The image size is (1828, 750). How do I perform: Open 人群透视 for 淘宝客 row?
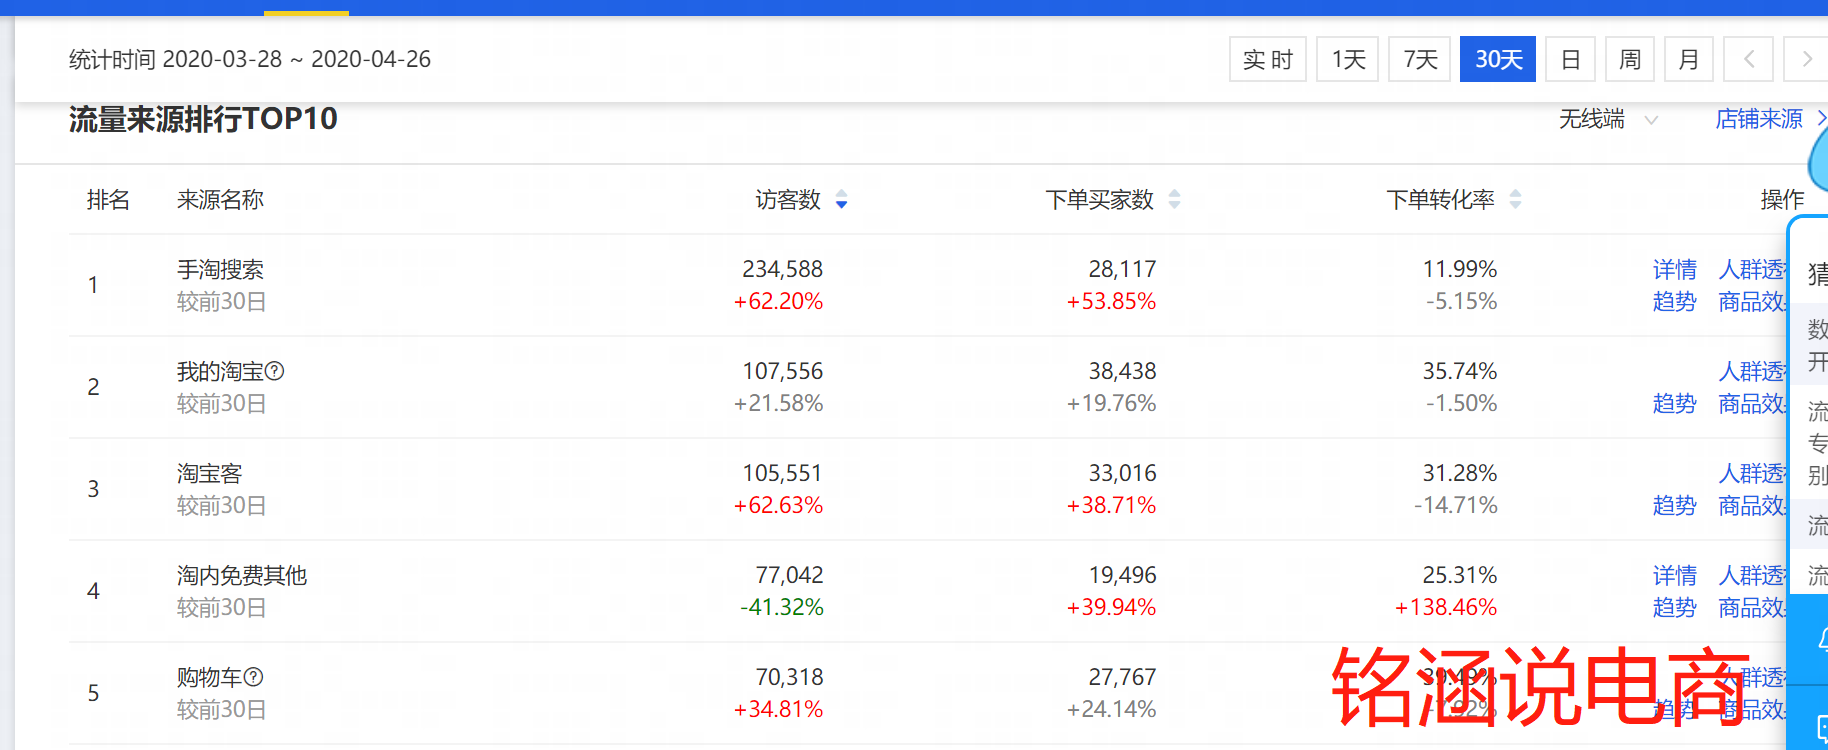pos(1752,473)
